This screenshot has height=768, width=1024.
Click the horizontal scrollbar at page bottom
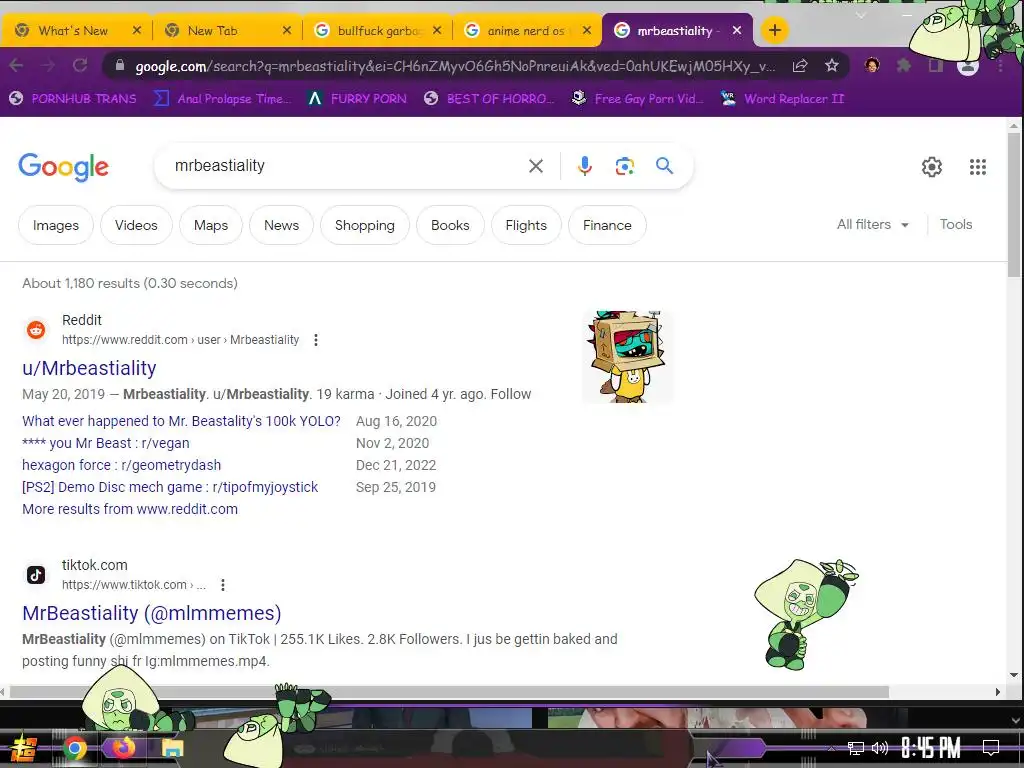449,692
